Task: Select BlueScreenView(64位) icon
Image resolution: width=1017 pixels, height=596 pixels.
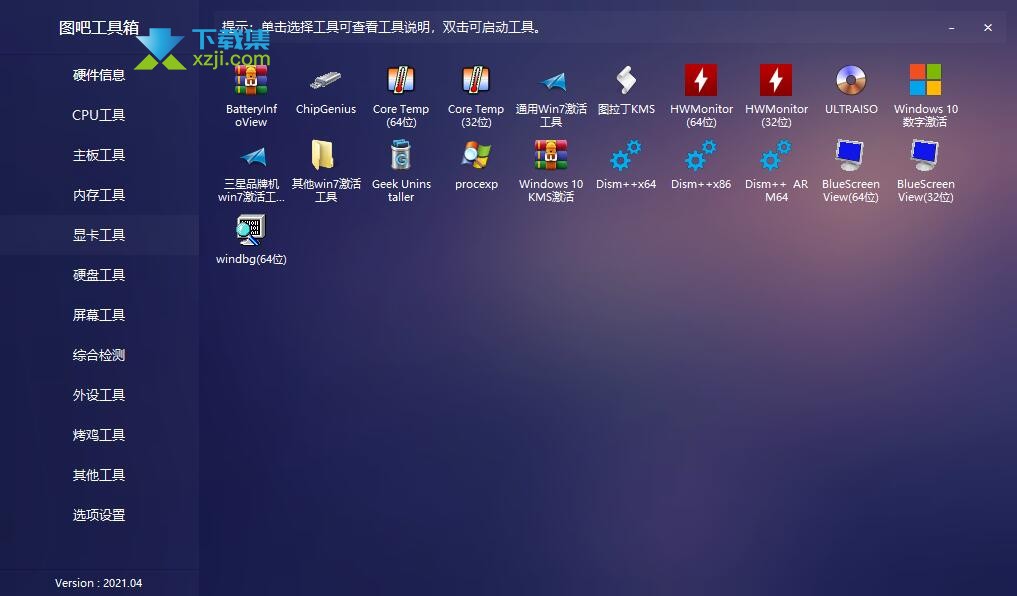Action: click(851, 156)
